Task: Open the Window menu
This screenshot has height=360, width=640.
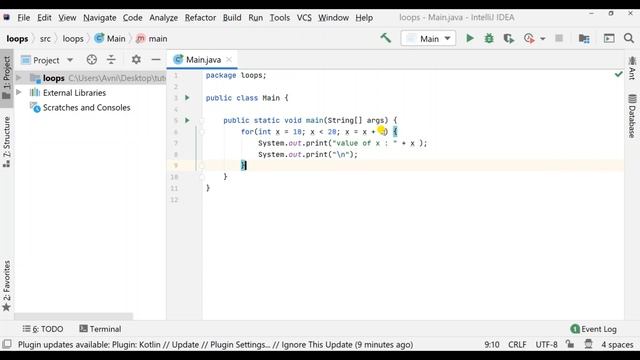Action: click(x=333, y=18)
